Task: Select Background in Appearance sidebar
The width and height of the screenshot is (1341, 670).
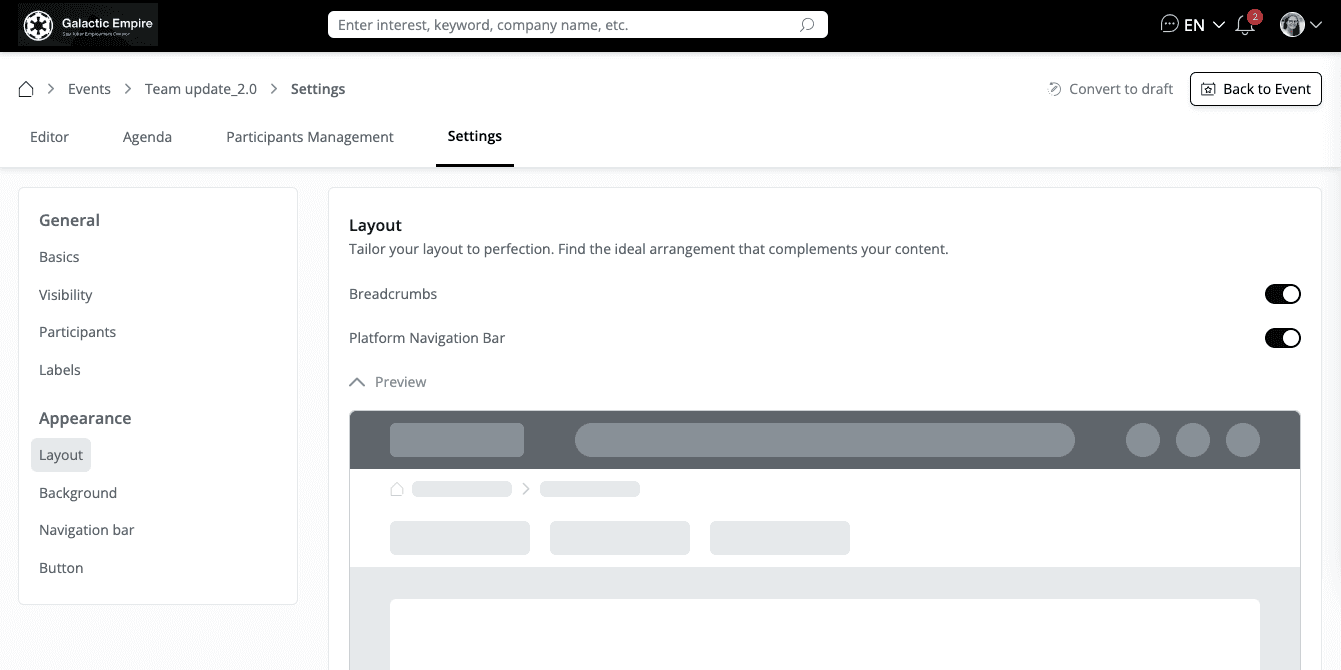Action: coord(78,493)
